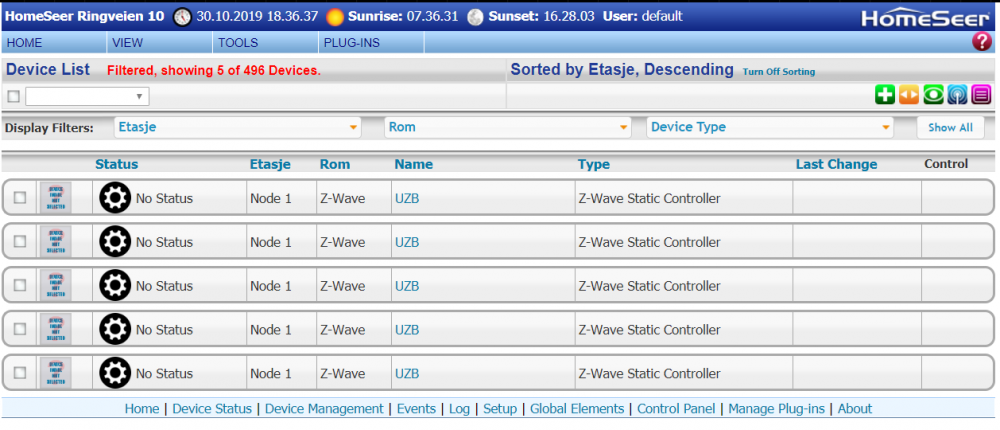Open the Rom filter dropdown
This screenshot has height=430, width=1000.
coord(508,128)
